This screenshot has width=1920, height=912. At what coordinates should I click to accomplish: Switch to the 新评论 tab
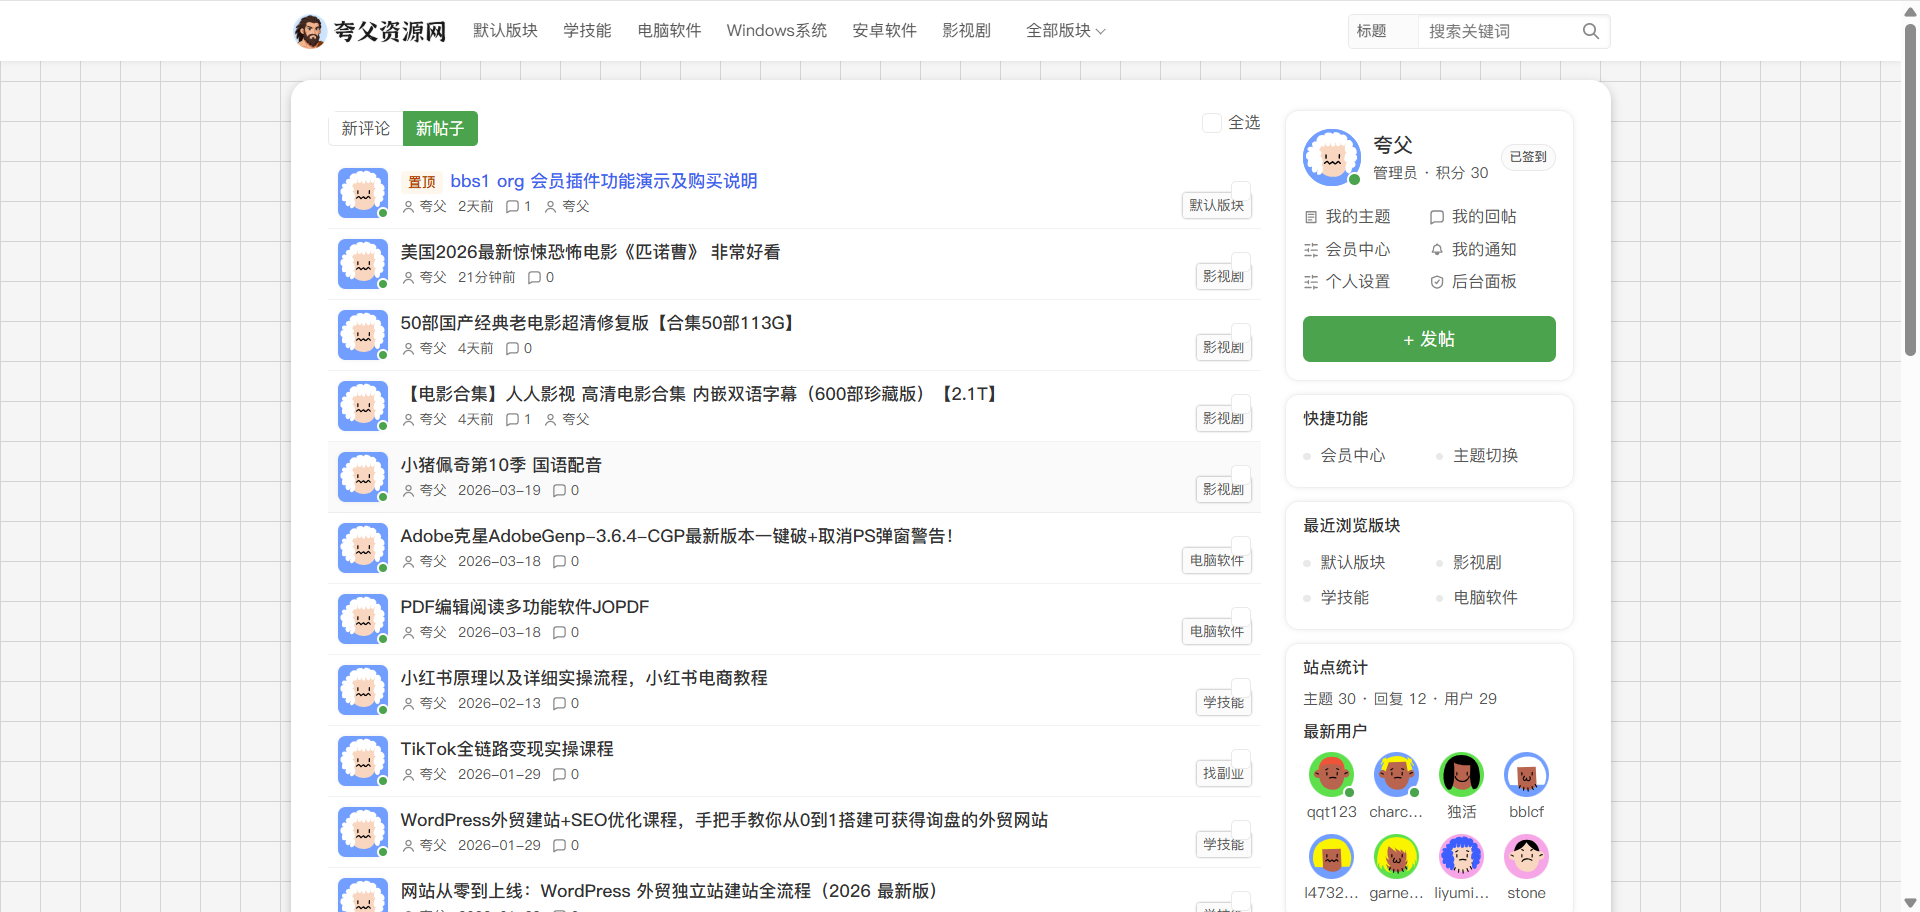tap(366, 129)
